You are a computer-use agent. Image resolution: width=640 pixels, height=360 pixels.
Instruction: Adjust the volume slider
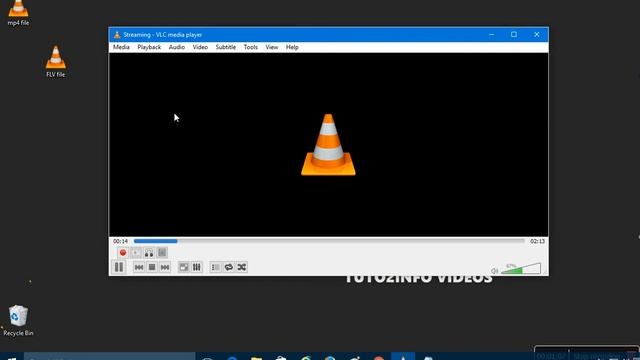(x=521, y=269)
